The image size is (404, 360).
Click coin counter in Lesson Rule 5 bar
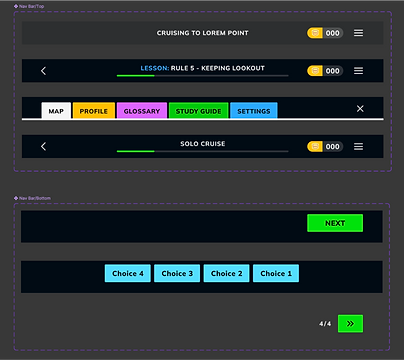point(325,71)
